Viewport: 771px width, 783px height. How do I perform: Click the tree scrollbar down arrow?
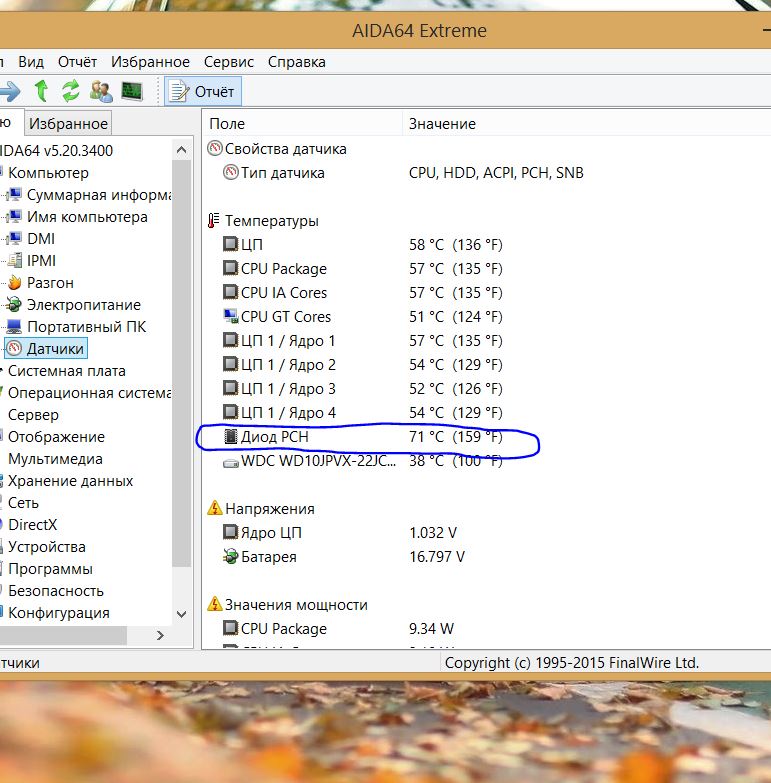pyautogui.click(x=182, y=614)
